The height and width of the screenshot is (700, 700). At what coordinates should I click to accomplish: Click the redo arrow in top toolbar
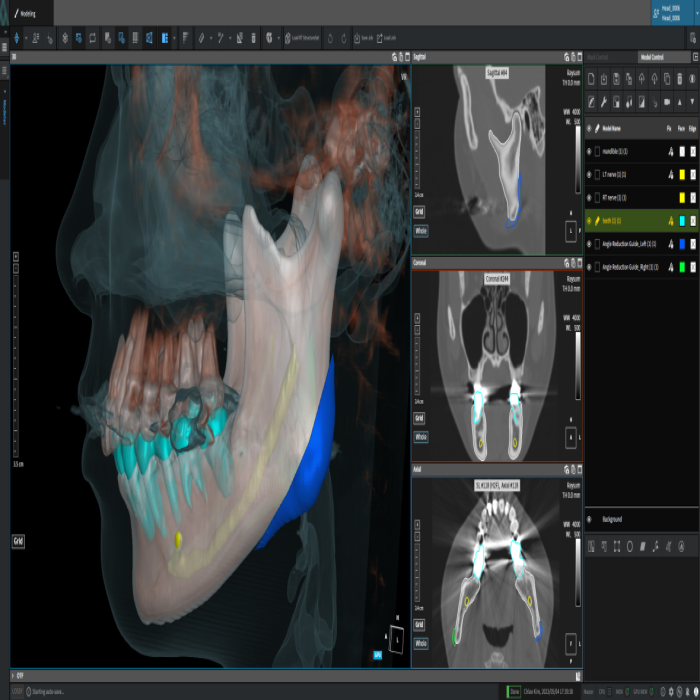click(x=344, y=38)
